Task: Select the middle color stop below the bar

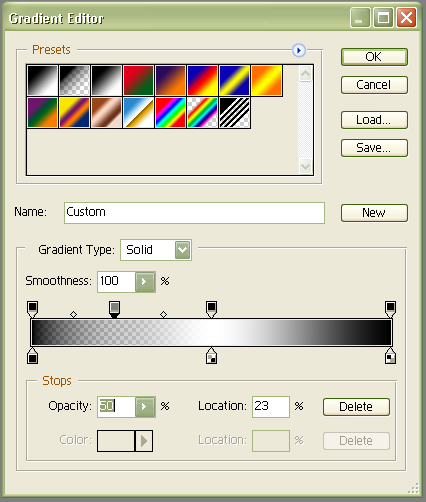Action: (x=211, y=356)
